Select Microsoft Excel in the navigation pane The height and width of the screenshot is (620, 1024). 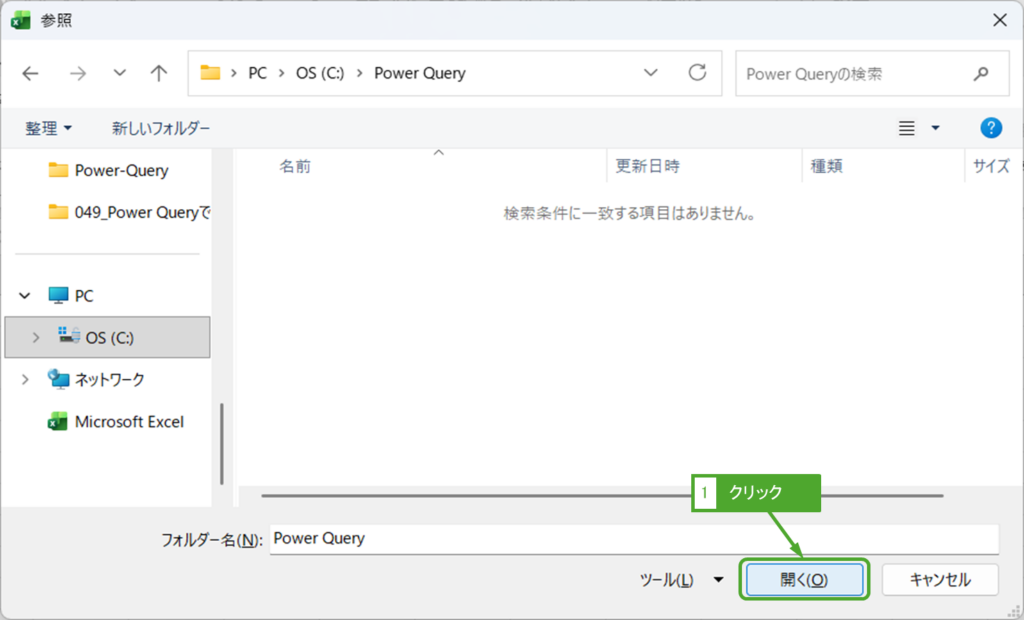129,422
